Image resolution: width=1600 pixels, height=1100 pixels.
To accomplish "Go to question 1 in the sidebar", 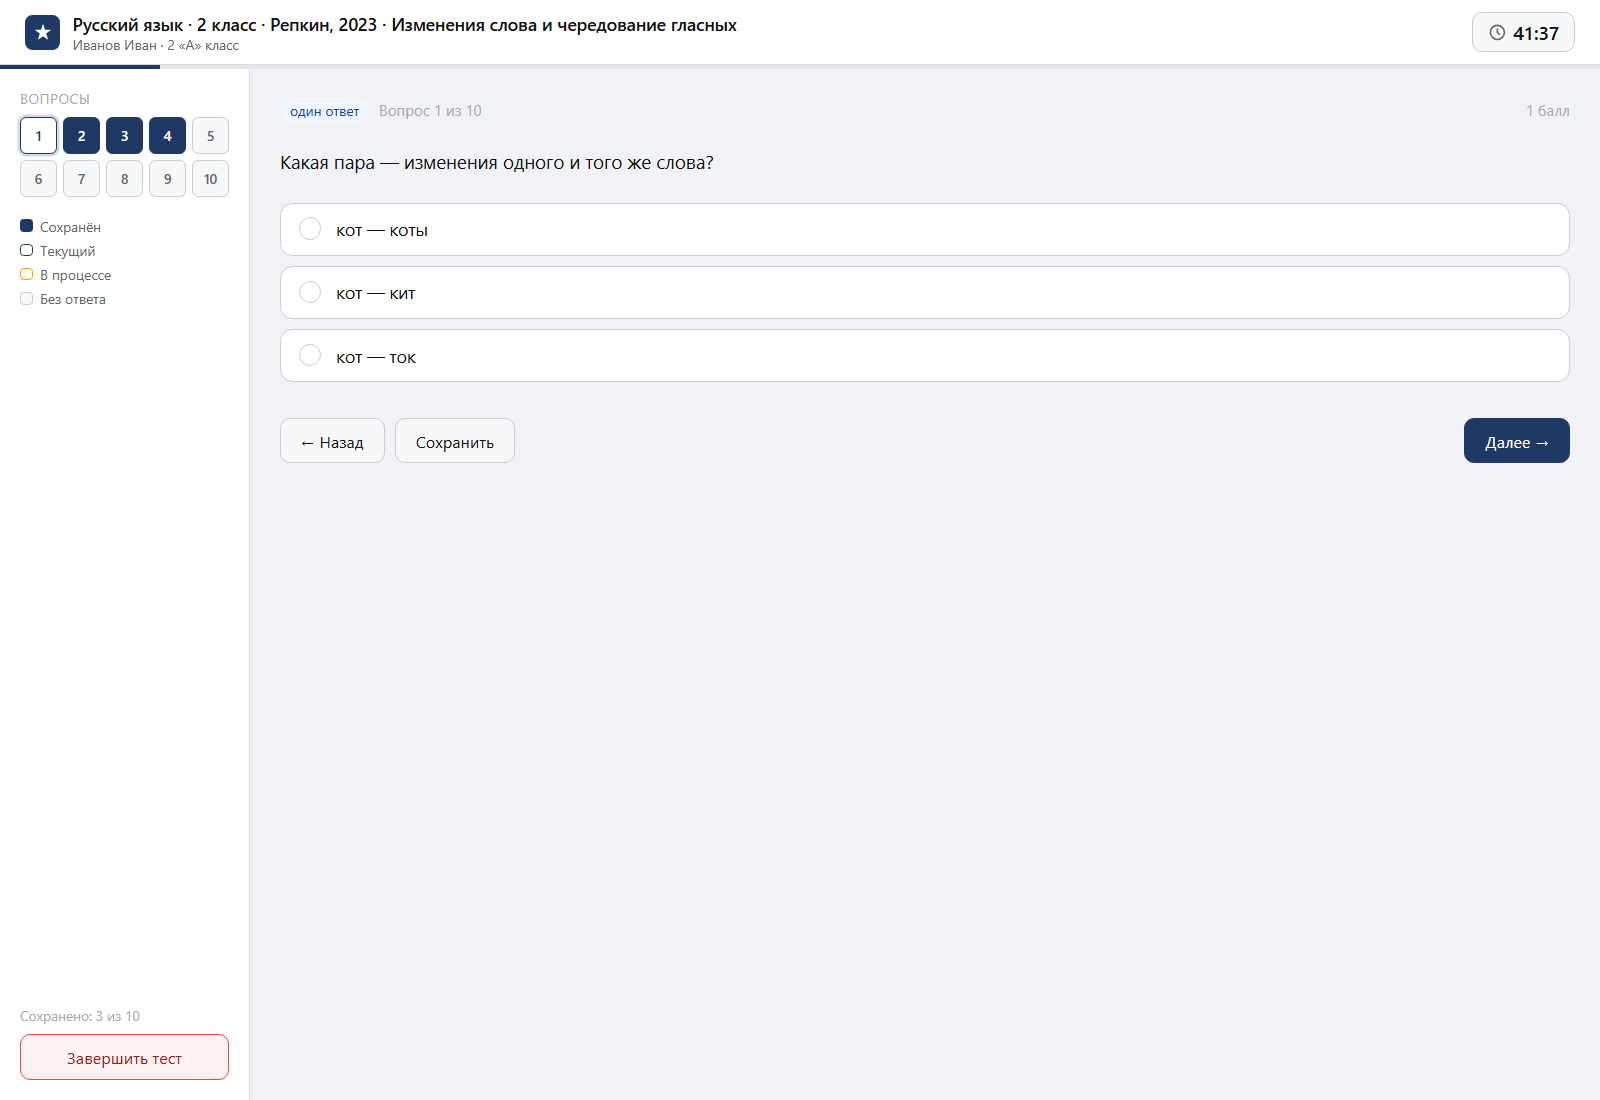I will click(x=38, y=136).
